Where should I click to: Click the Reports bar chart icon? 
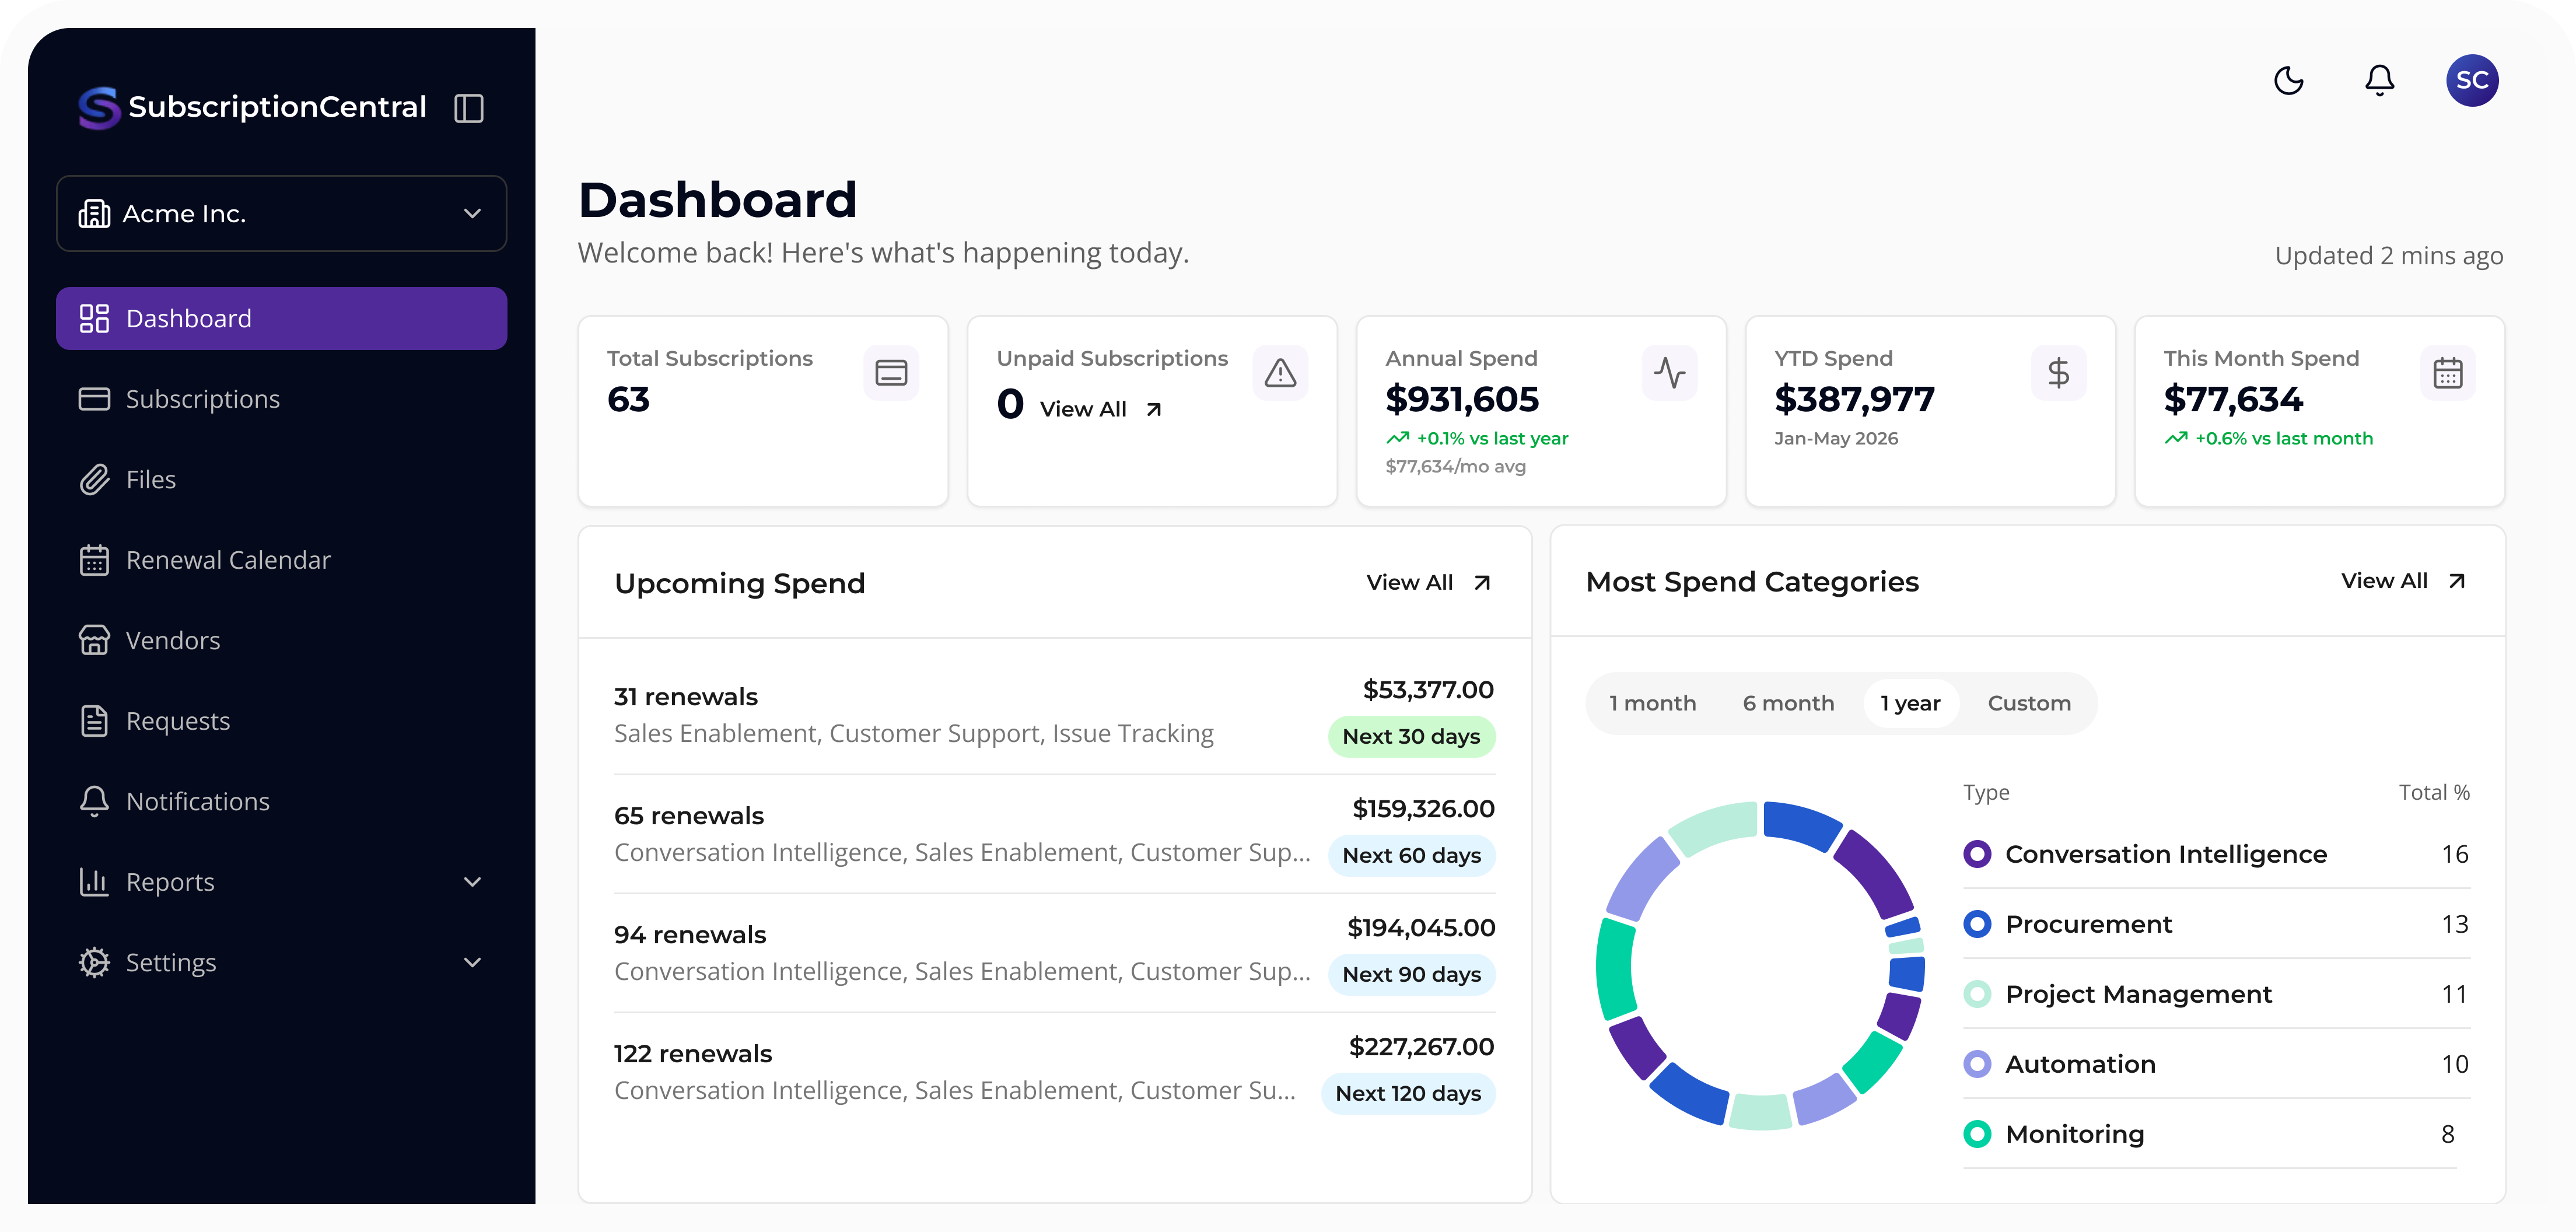[x=94, y=882]
